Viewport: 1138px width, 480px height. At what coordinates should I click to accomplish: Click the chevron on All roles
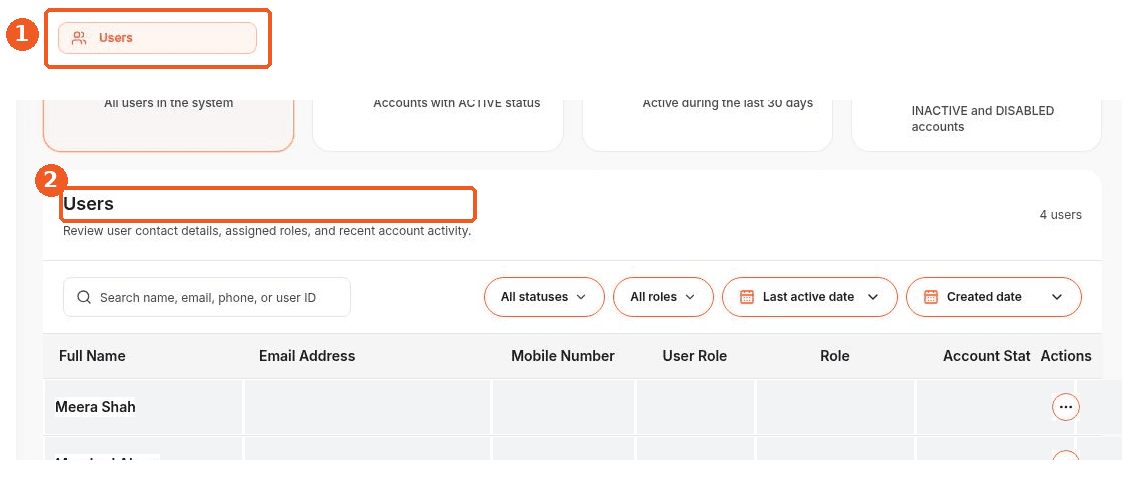(x=689, y=297)
